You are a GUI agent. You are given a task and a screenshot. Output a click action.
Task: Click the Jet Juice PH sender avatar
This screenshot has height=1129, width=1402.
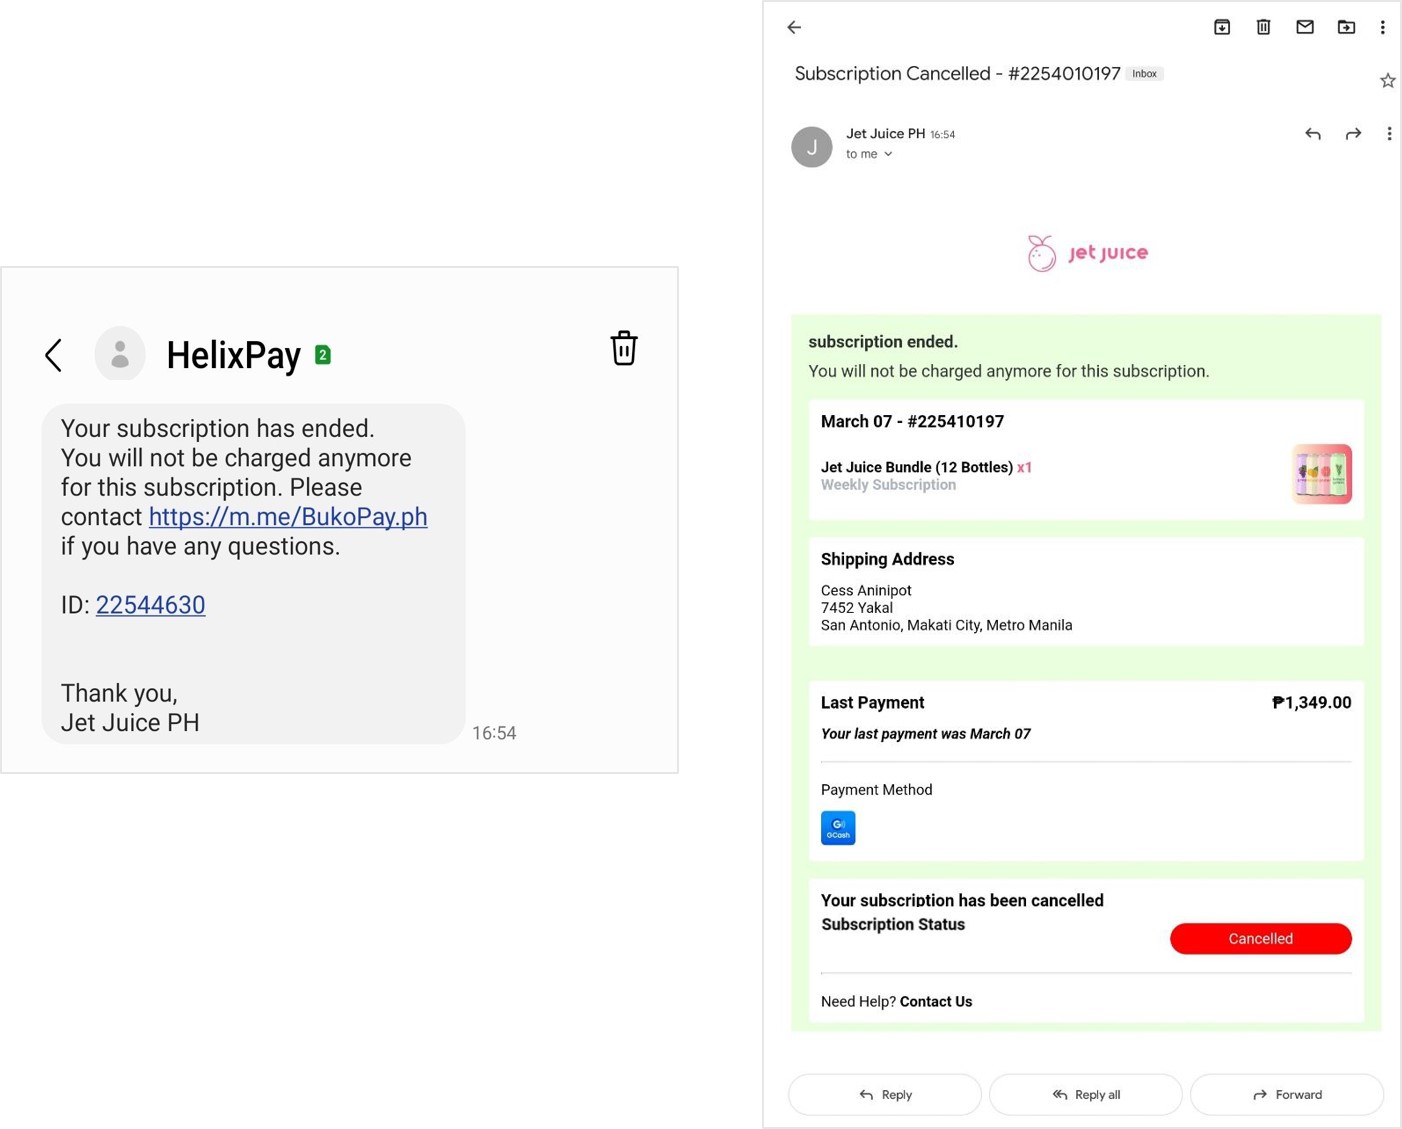(x=812, y=147)
